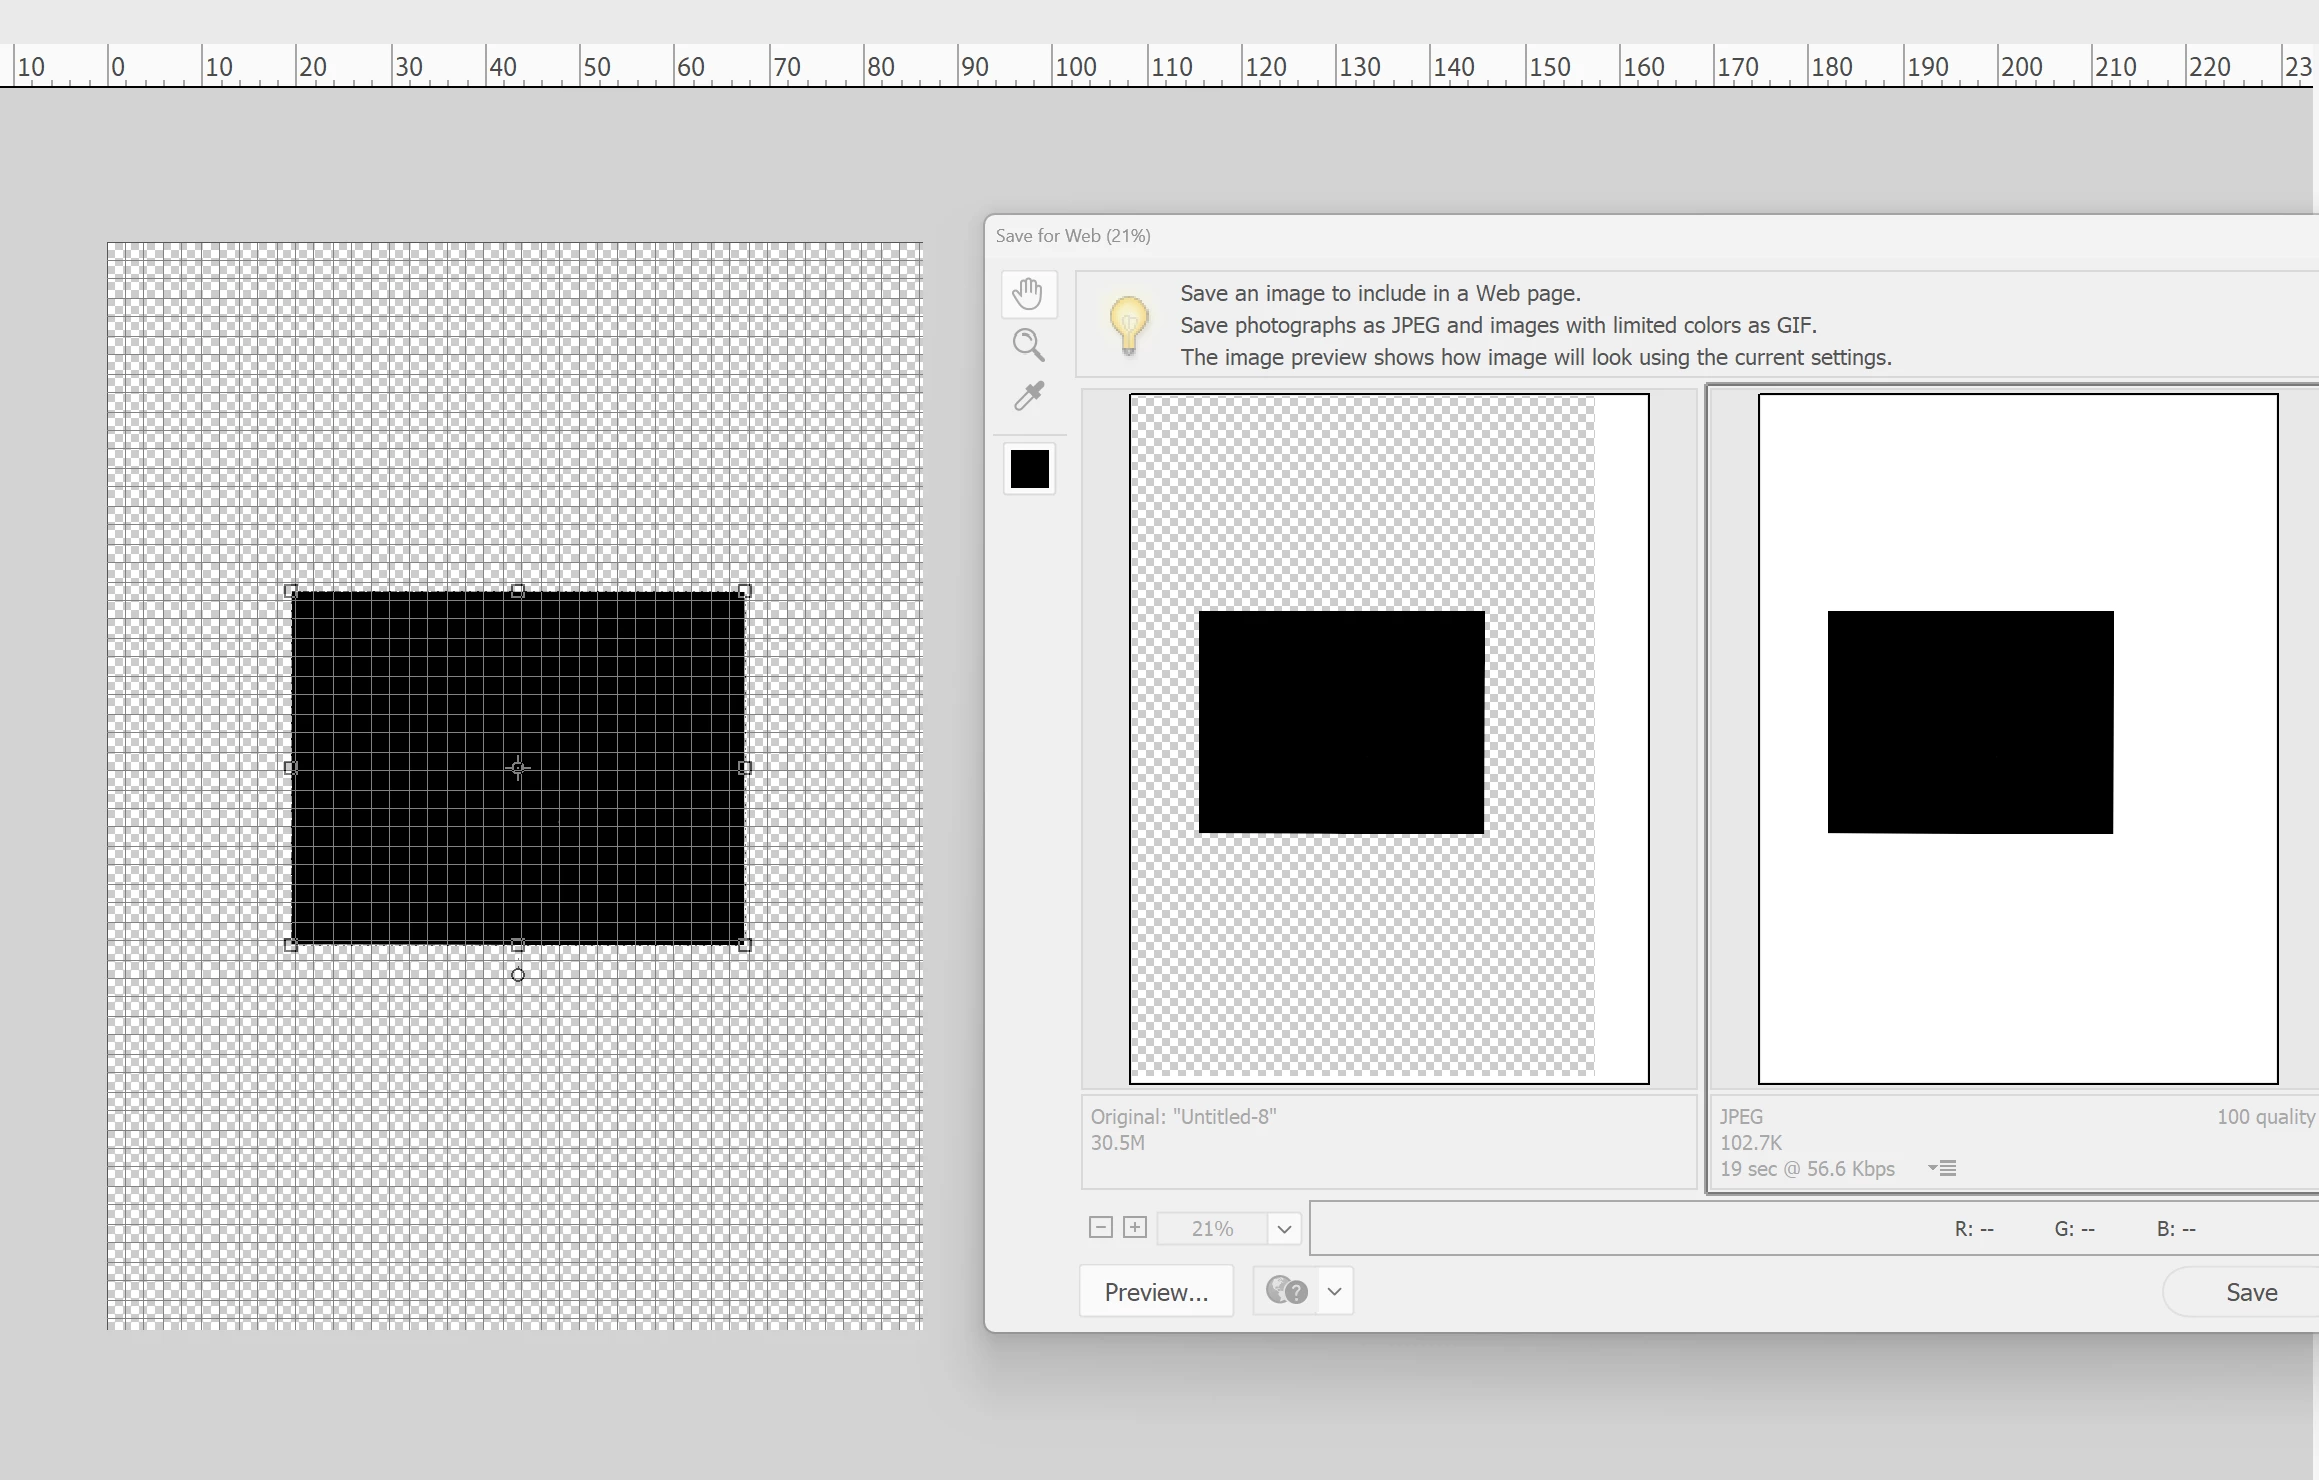Expand the zoom level dropdown arrow
Image resolution: width=2319 pixels, height=1480 pixels.
click(1284, 1229)
